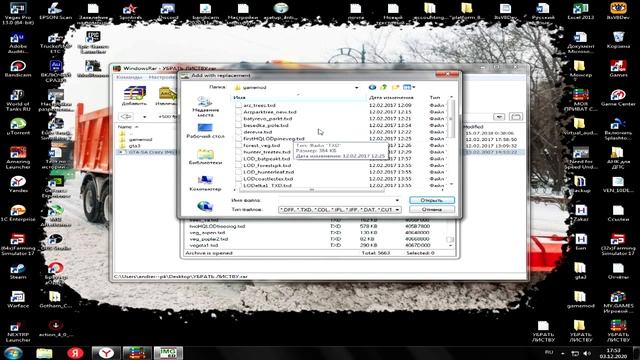The width and height of the screenshot is (640, 360).
Task: Select file firstHQLODpineveg.txd
Action: (273, 139)
